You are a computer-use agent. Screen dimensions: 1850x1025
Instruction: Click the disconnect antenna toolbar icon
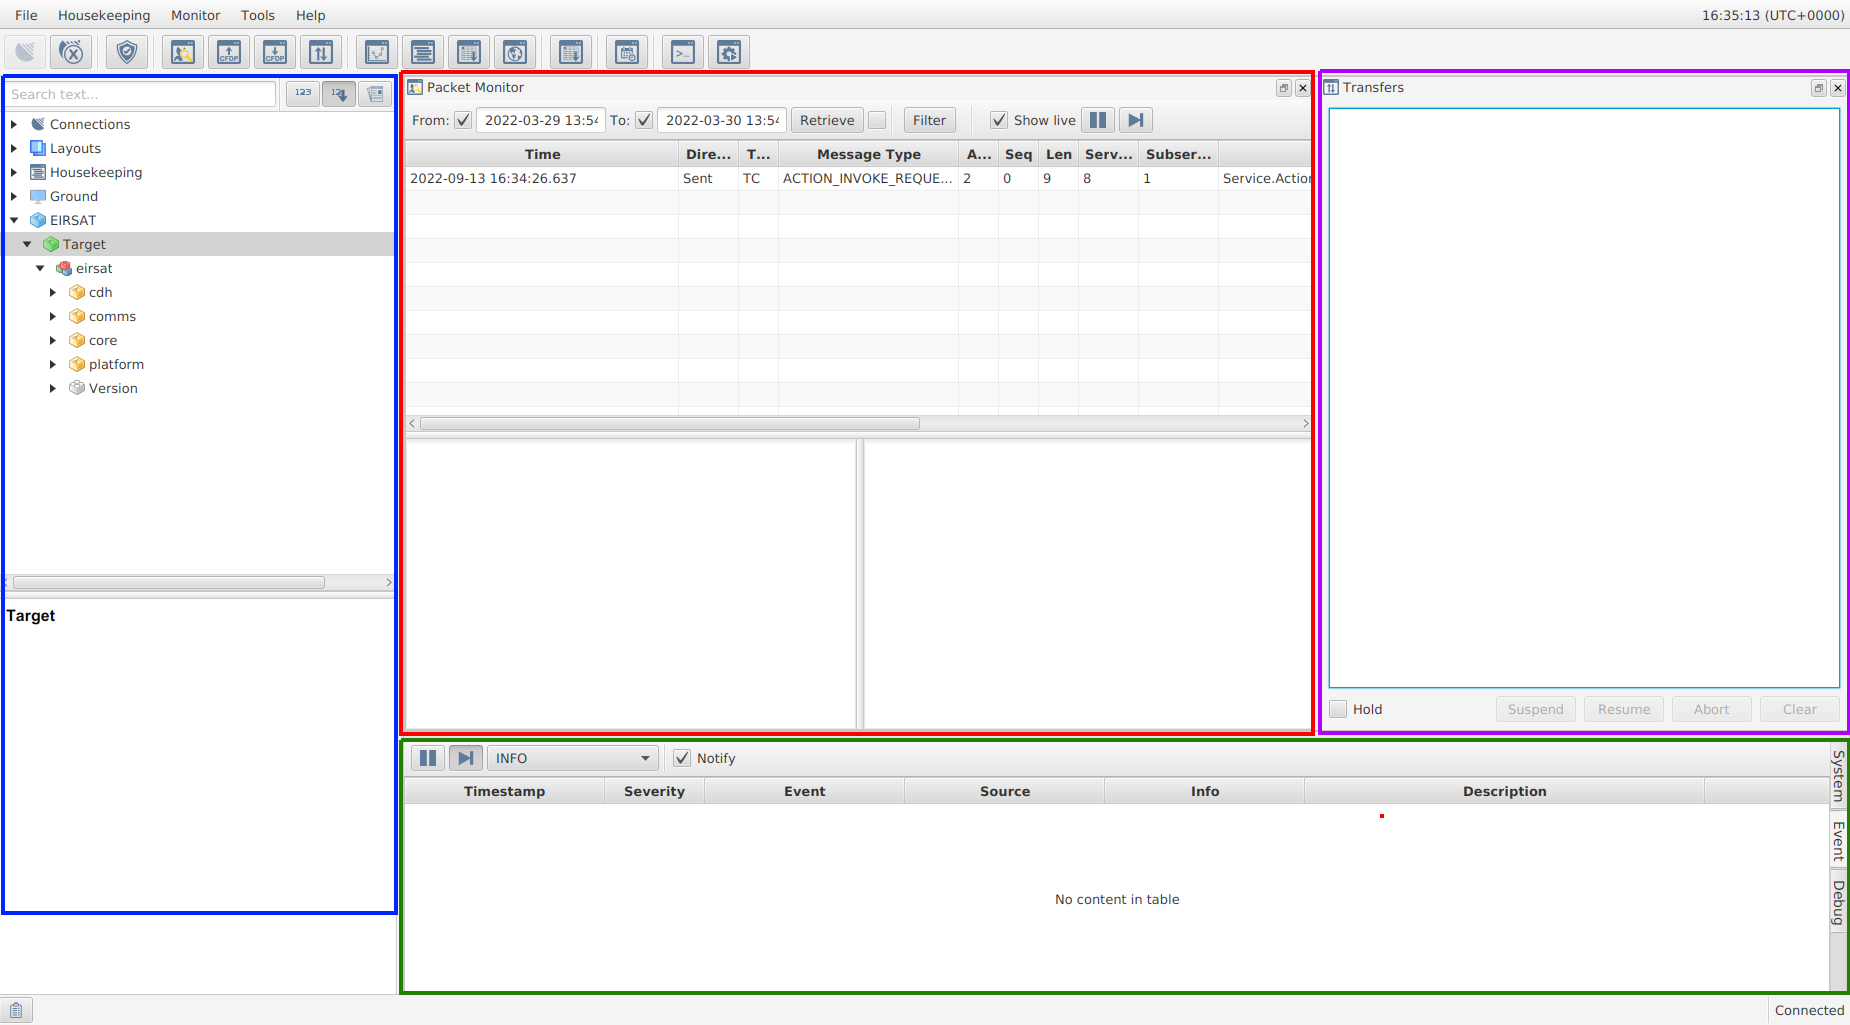point(71,52)
